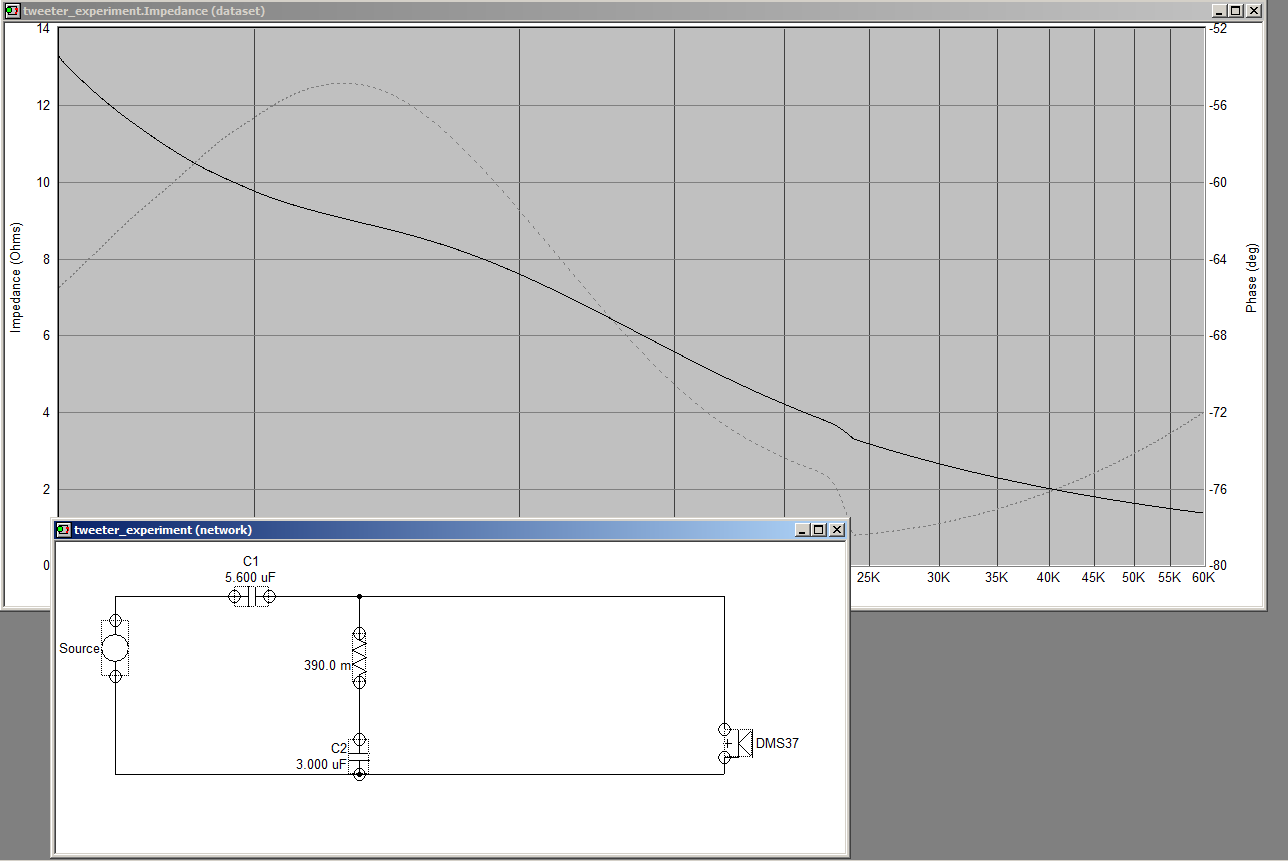Click the Impedance (Ohms) axis label
The width and height of the screenshot is (1288, 862).
[15, 278]
